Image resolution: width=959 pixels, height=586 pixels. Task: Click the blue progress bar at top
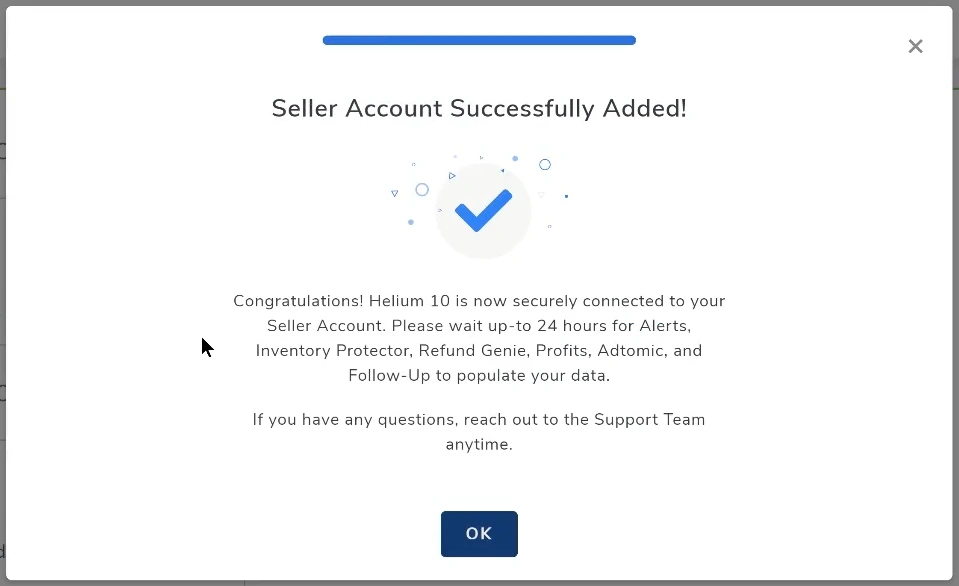[479, 41]
